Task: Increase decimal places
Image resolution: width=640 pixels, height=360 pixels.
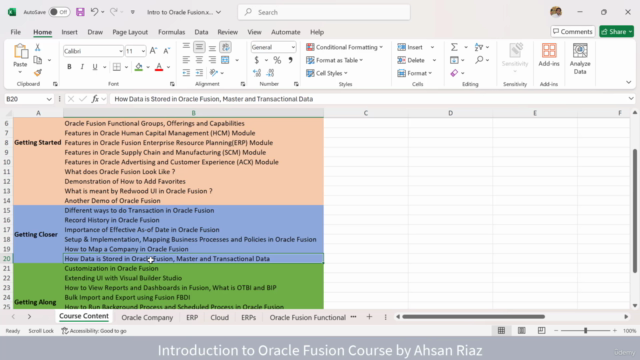Action: coord(257,73)
